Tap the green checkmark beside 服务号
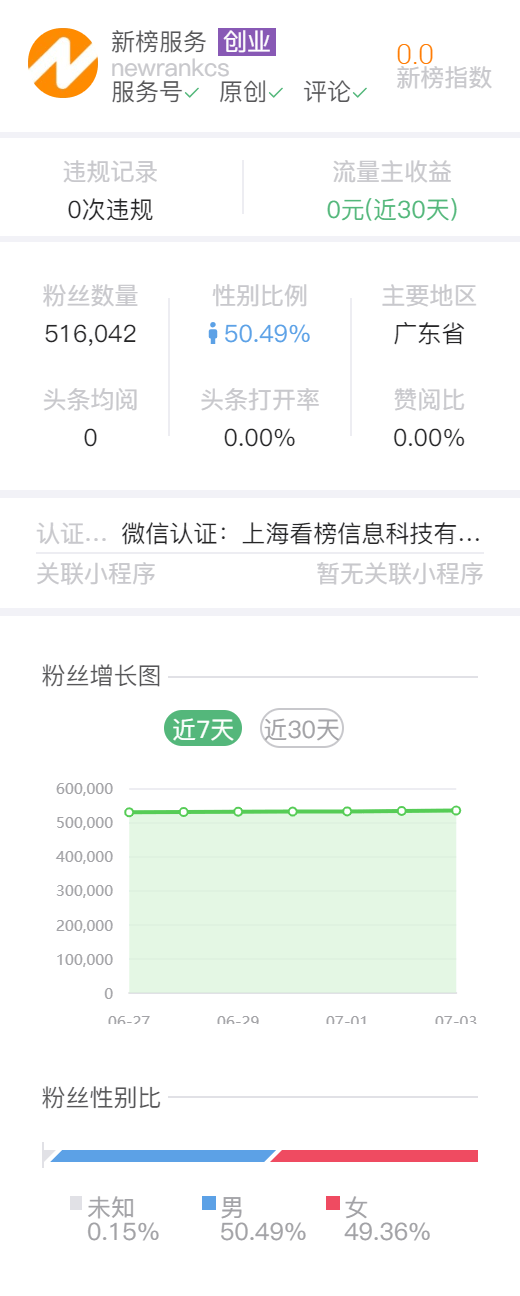 (192, 93)
